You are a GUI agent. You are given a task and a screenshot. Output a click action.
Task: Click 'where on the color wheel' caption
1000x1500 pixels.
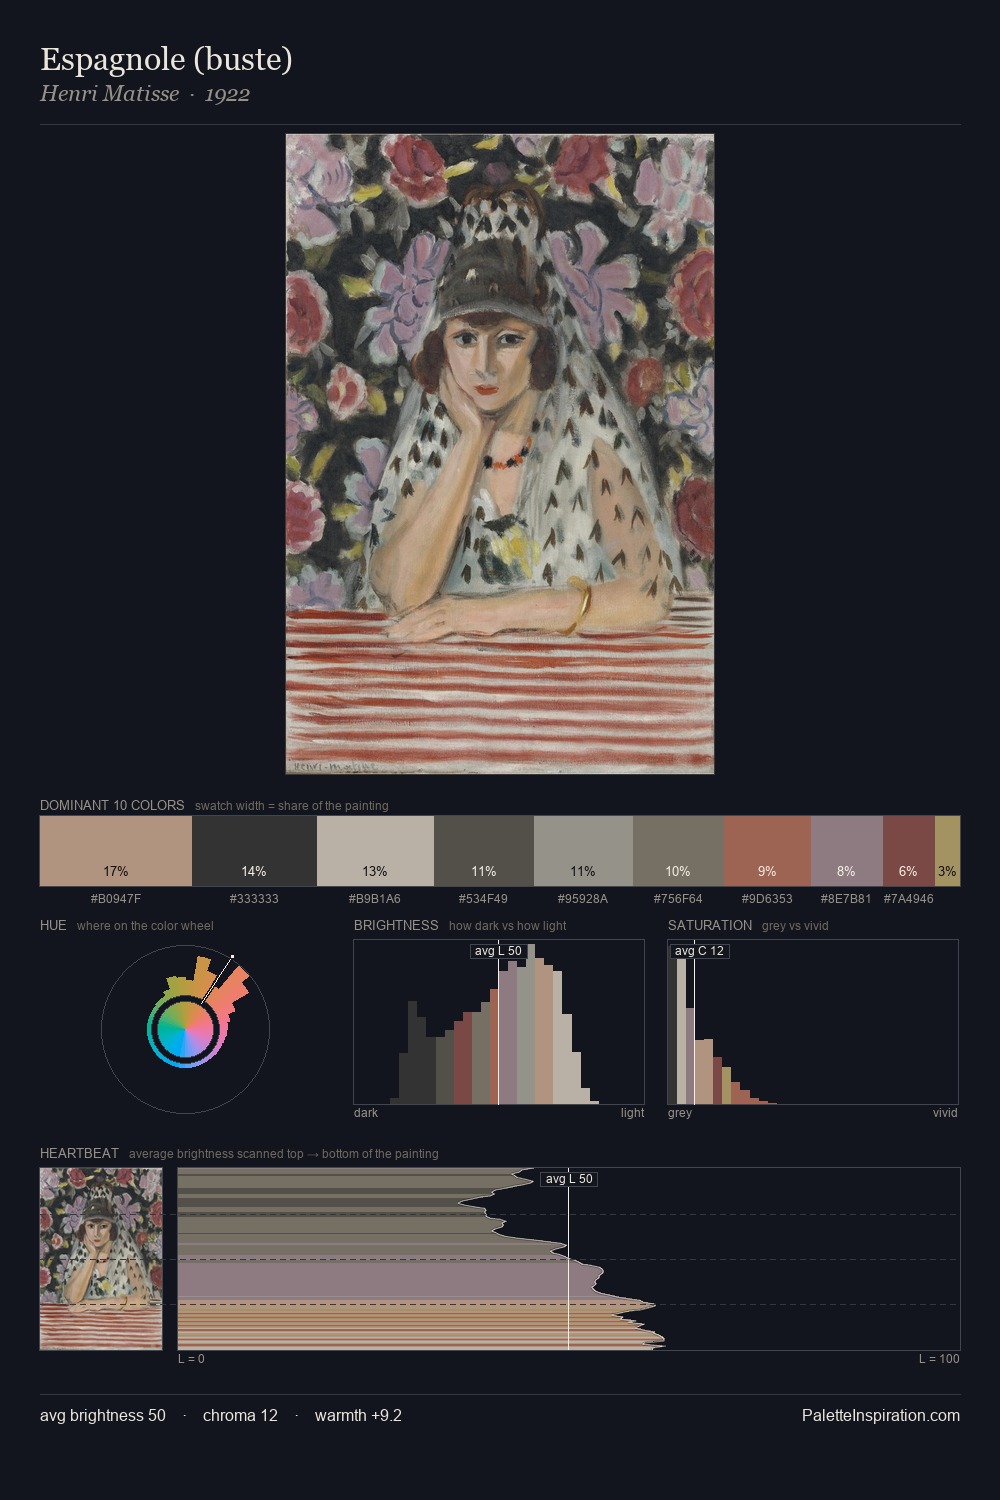tap(145, 926)
